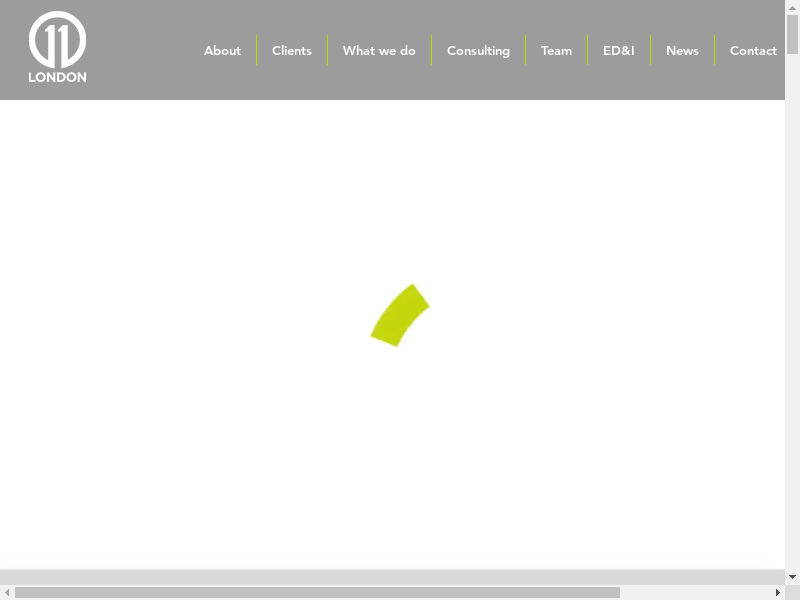Click the horizontal scrollbar left arrow
The width and height of the screenshot is (800, 600).
[x=7, y=592]
